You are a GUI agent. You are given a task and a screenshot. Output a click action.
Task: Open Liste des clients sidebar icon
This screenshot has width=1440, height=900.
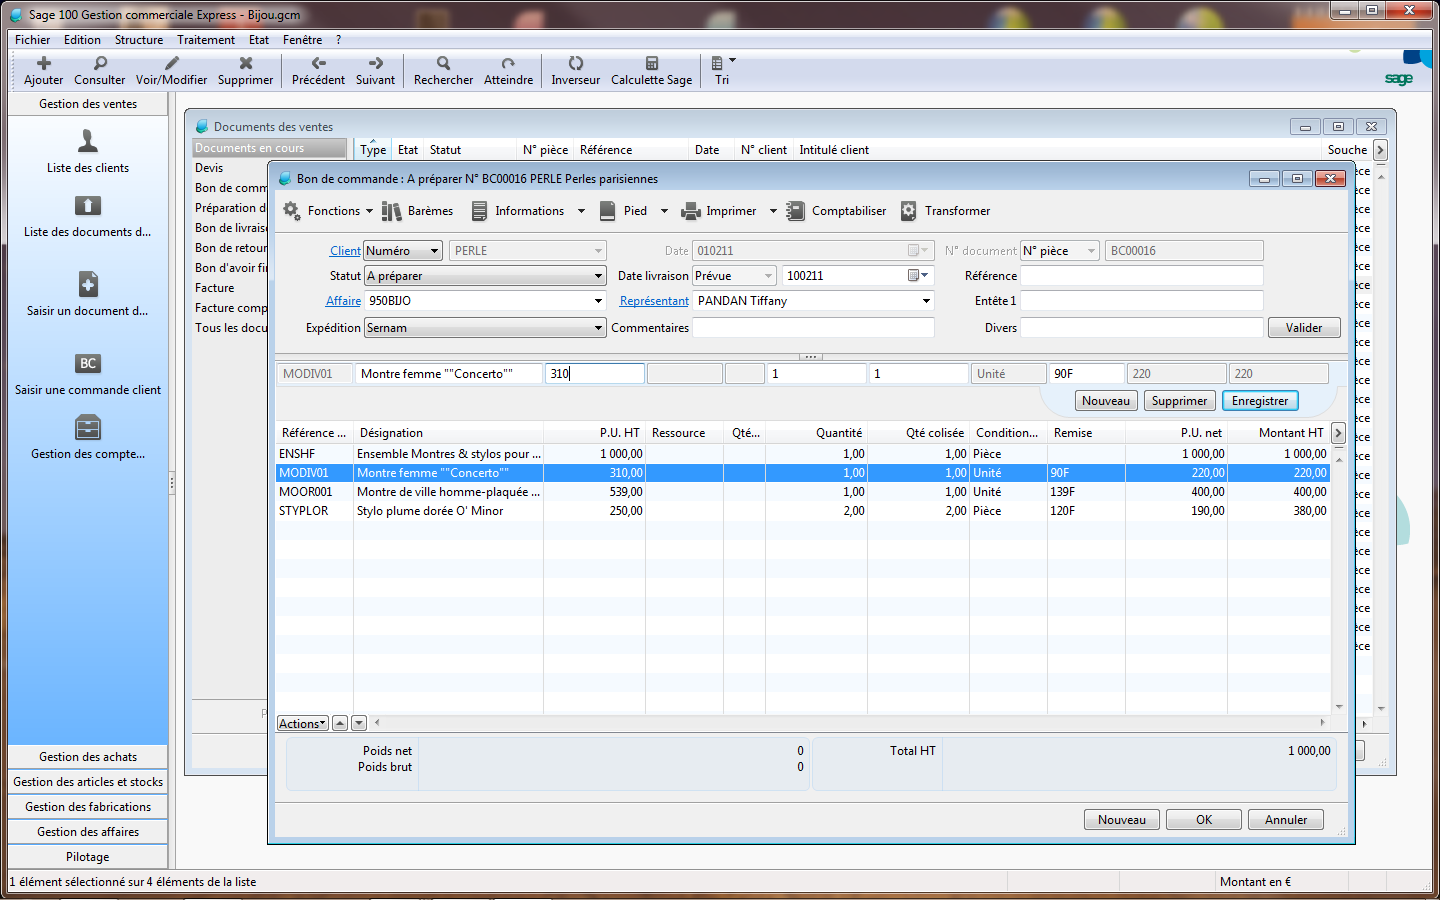click(x=88, y=141)
